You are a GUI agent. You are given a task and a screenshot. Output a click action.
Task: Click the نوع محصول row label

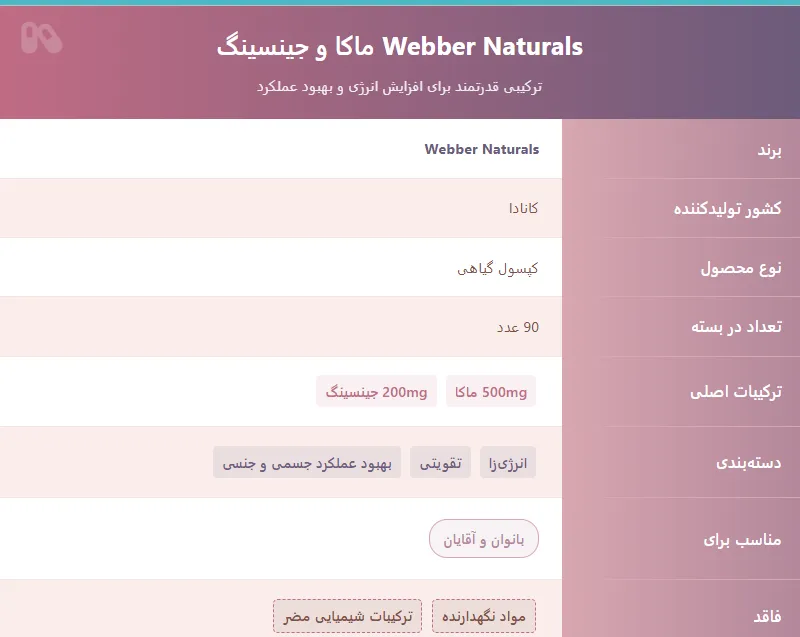coord(741,268)
